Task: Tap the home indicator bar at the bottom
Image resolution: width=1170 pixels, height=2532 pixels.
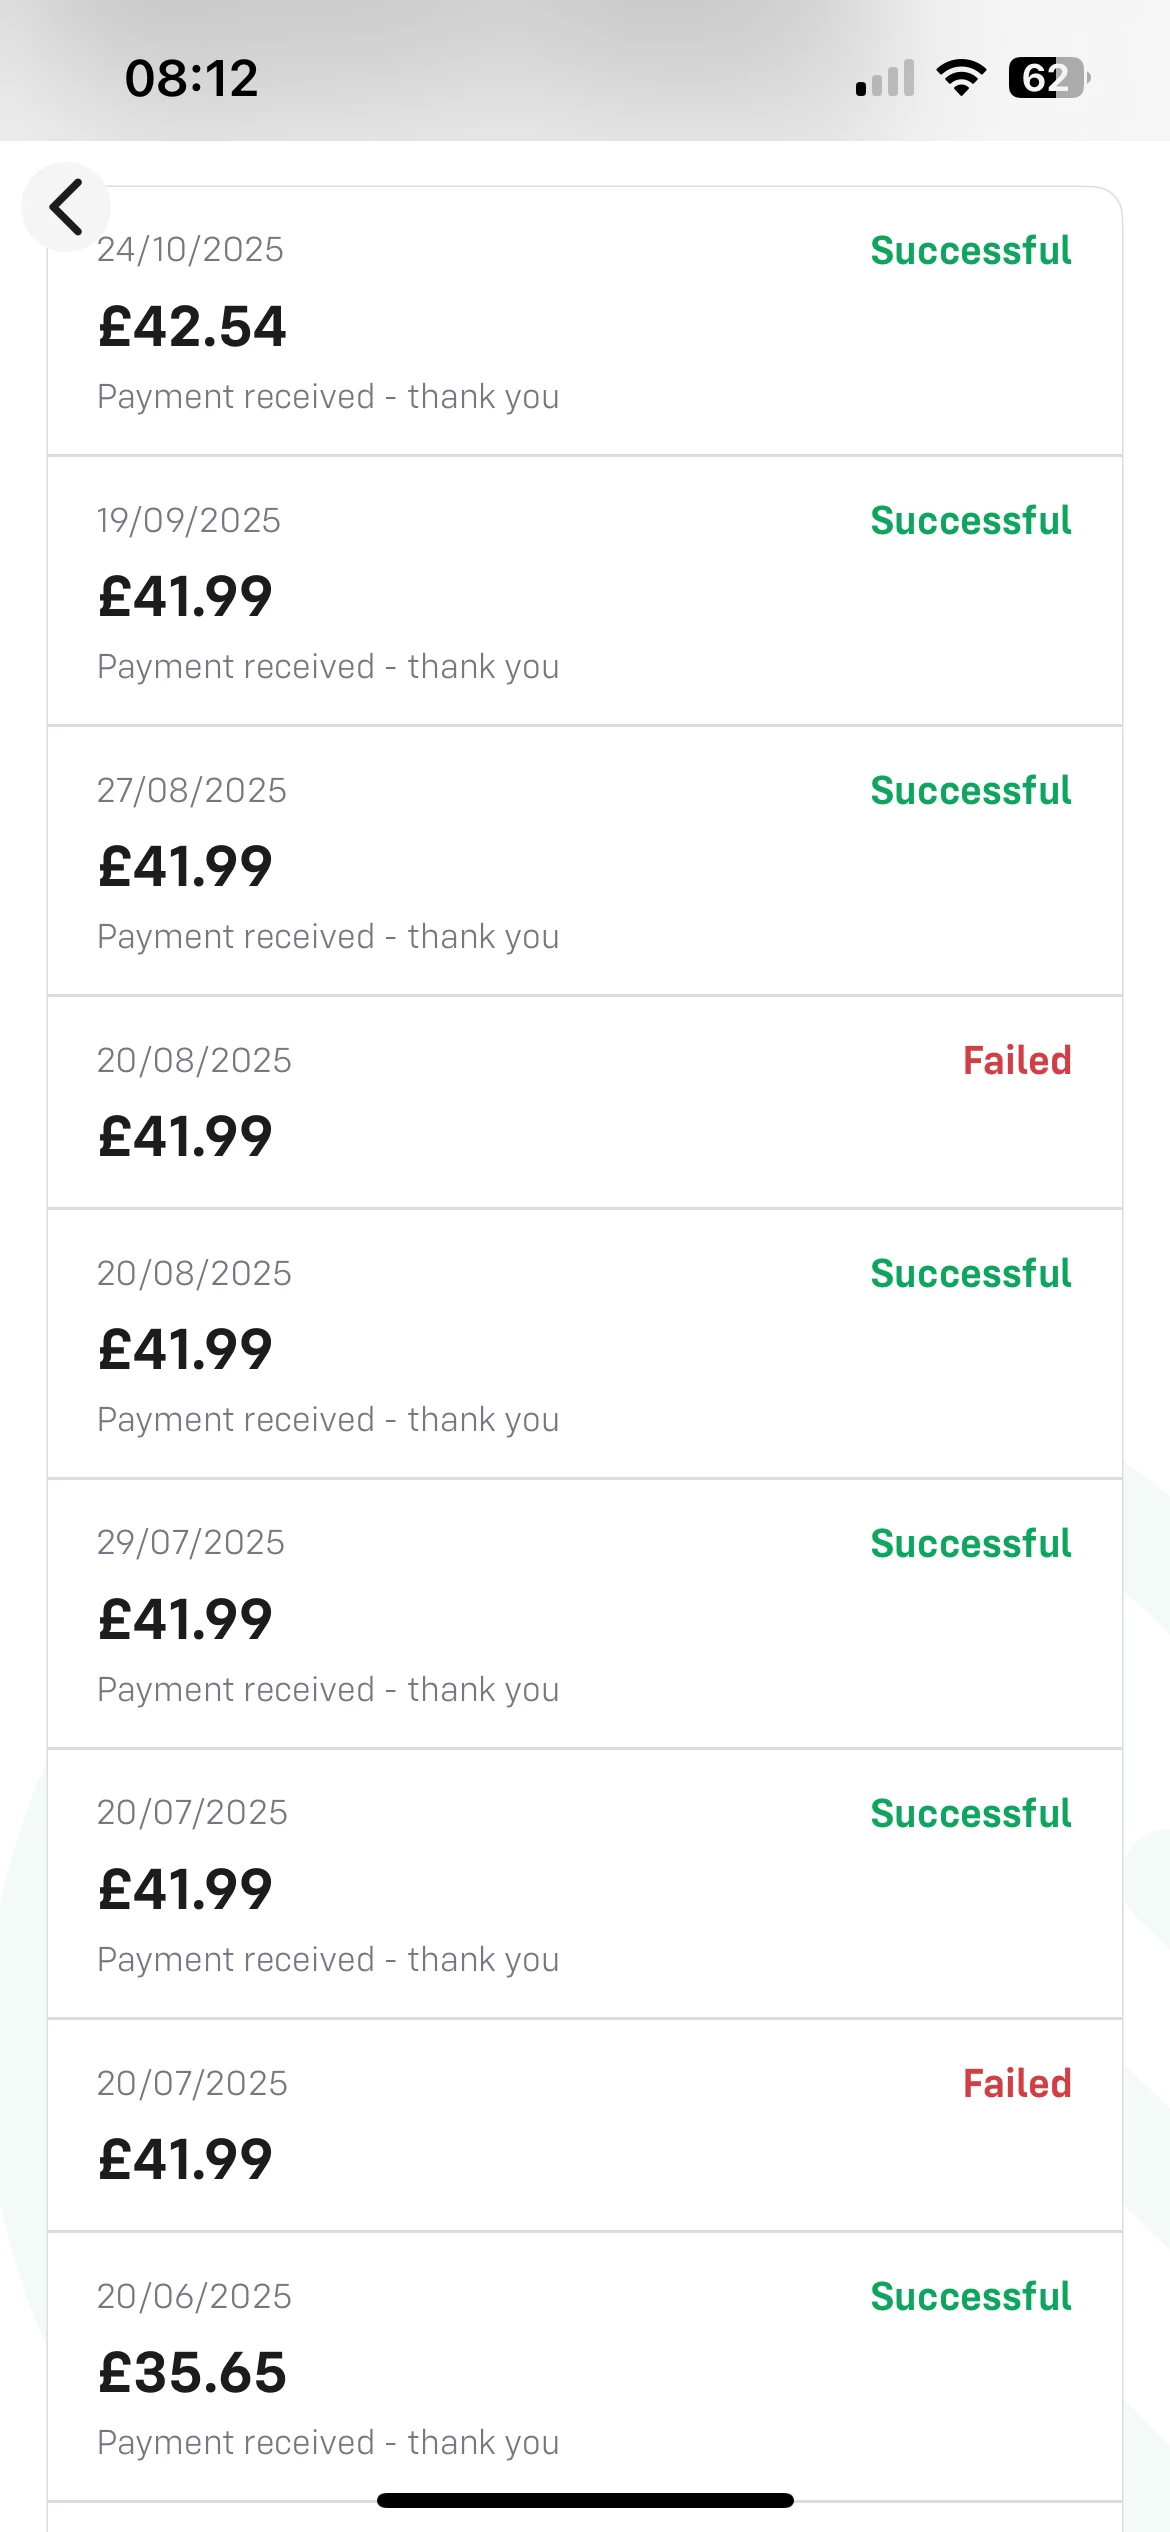Action: pos(585,2500)
